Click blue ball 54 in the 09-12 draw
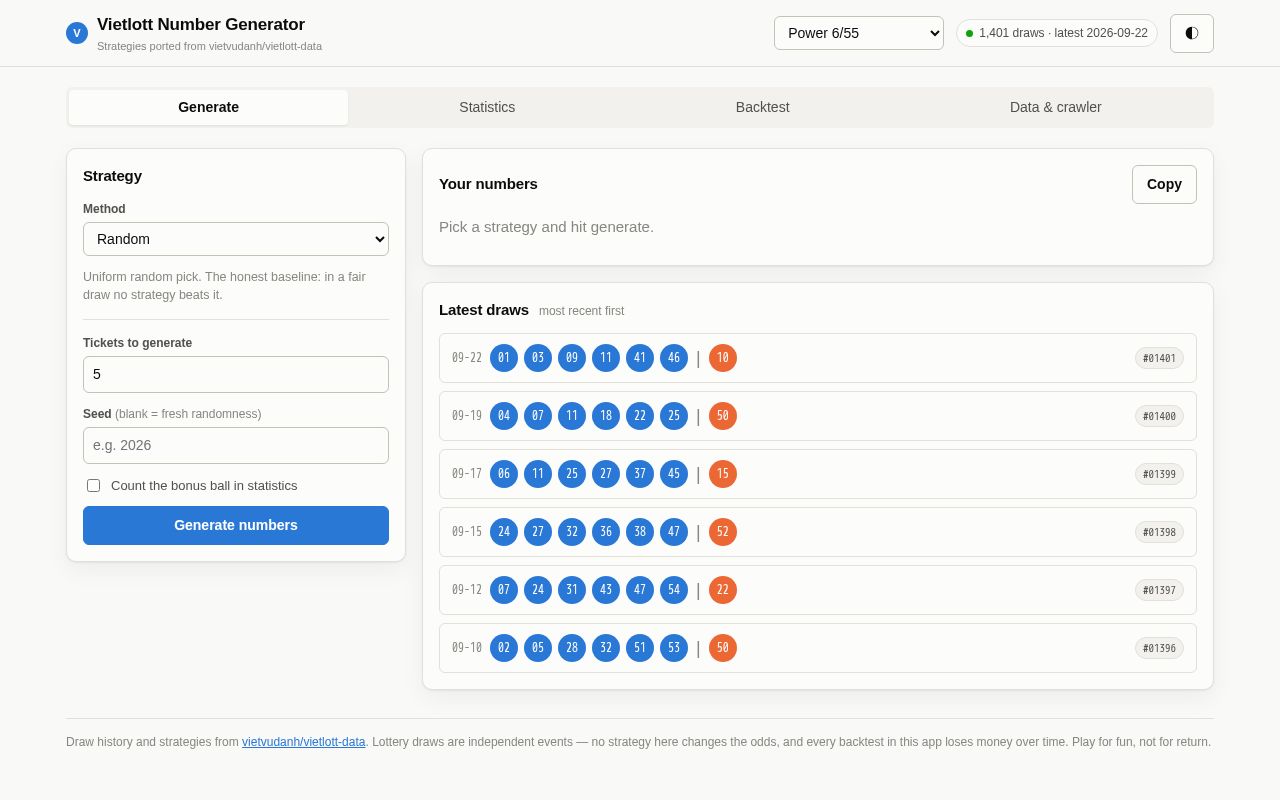Image resolution: width=1280 pixels, height=800 pixels. click(x=674, y=590)
